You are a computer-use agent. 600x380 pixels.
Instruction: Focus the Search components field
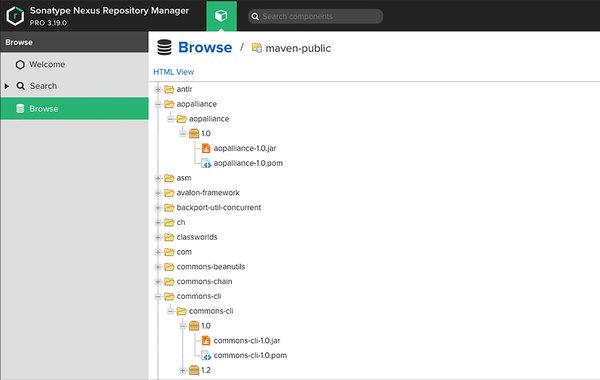click(x=316, y=16)
